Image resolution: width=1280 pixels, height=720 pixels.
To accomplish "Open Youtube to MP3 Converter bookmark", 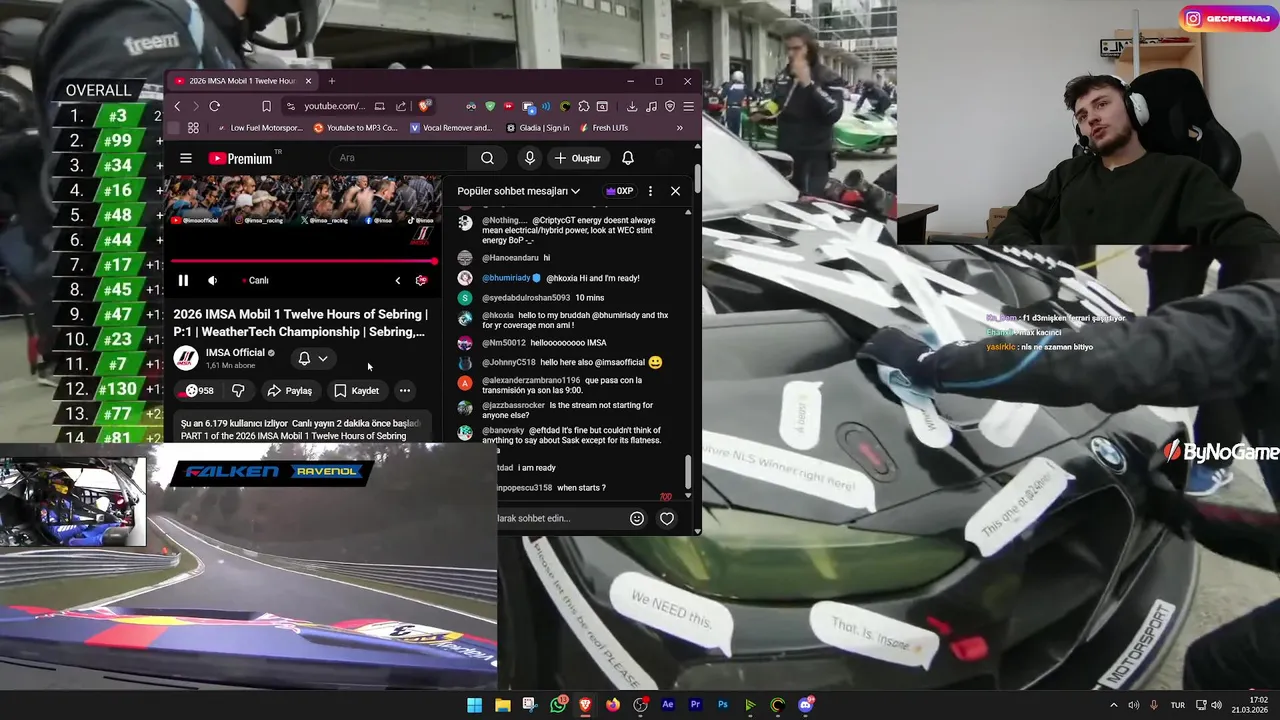I will (355, 128).
